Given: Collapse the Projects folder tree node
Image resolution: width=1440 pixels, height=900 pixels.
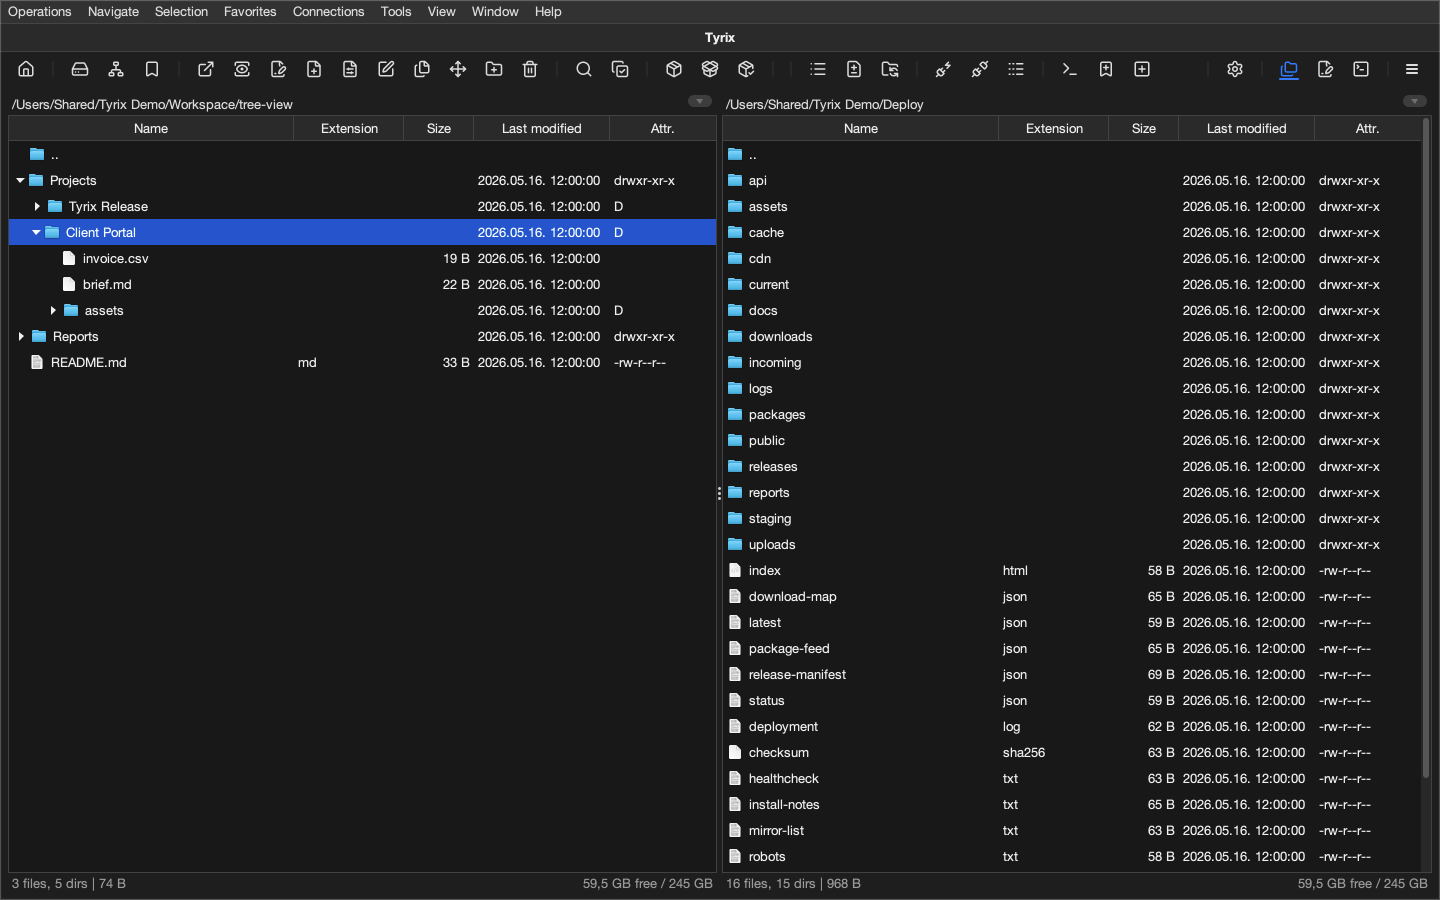Looking at the screenshot, I should point(20,180).
